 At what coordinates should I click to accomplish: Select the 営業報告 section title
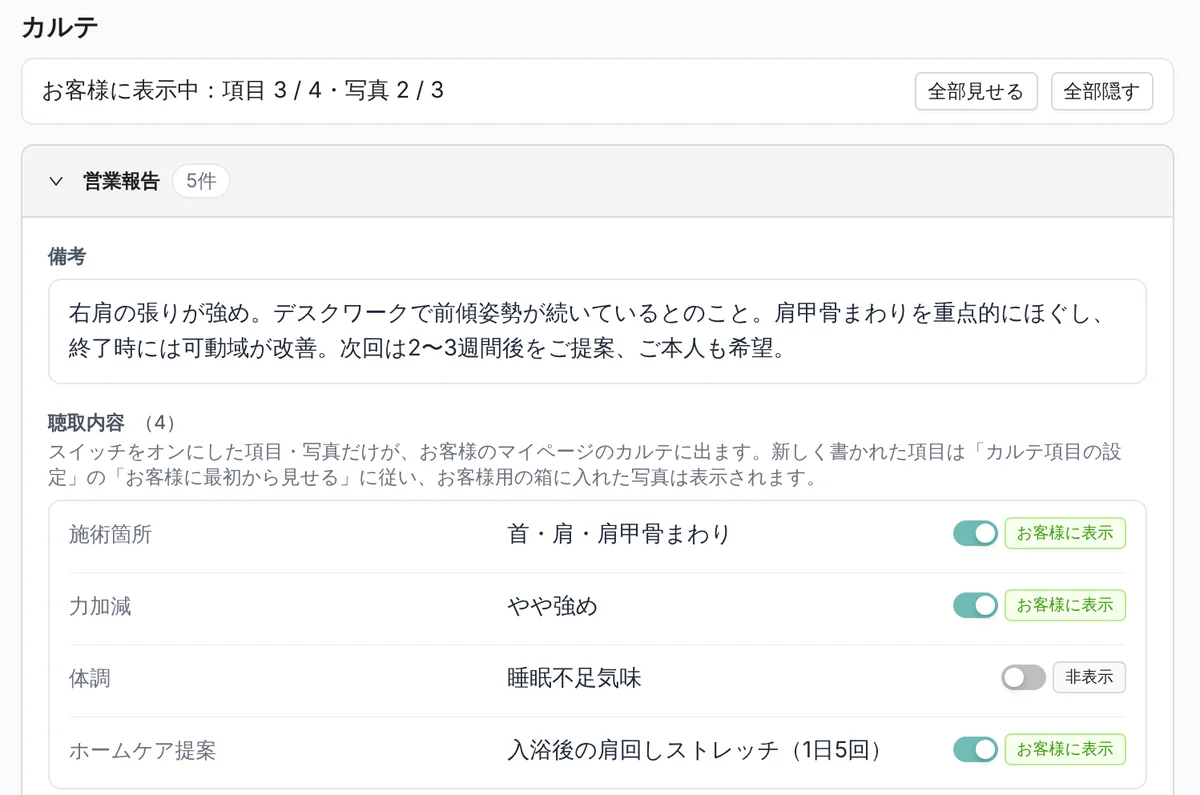click(x=122, y=182)
